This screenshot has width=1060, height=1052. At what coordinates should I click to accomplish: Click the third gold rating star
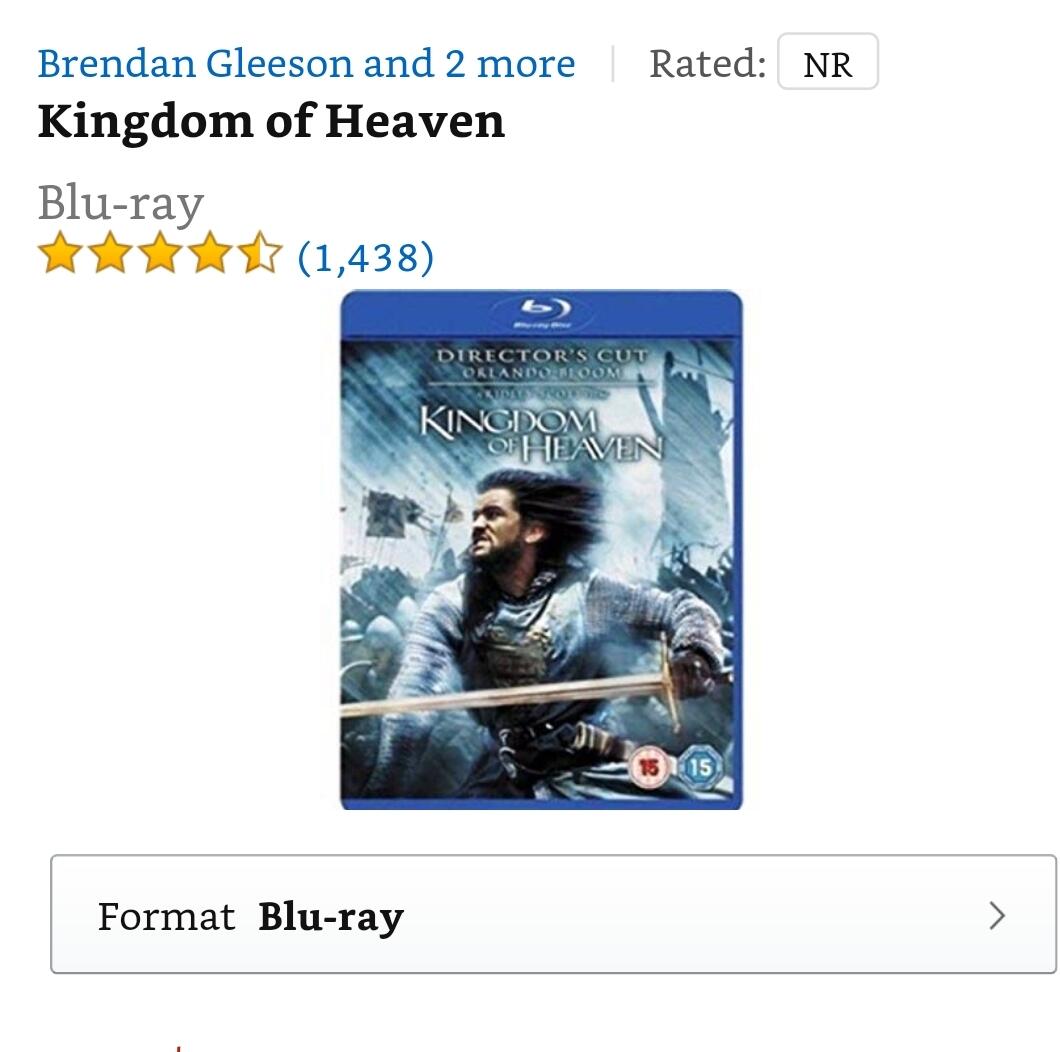pyautogui.click(x=161, y=253)
